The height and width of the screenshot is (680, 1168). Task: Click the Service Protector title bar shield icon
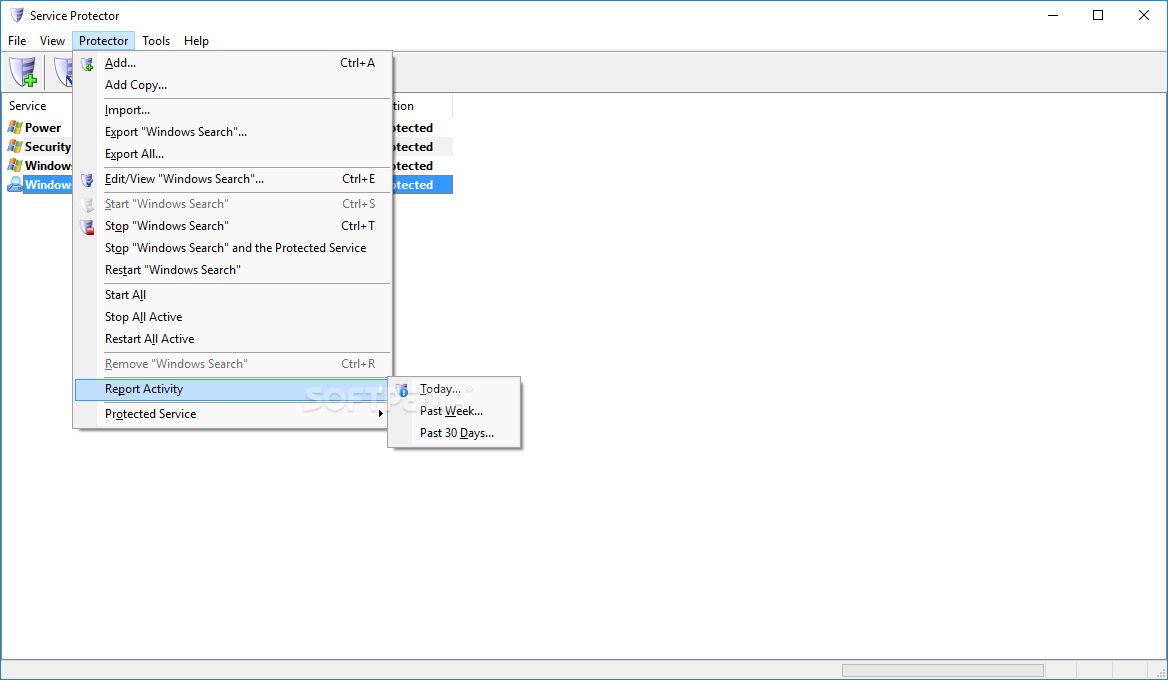pyautogui.click(x=16, y=15)
